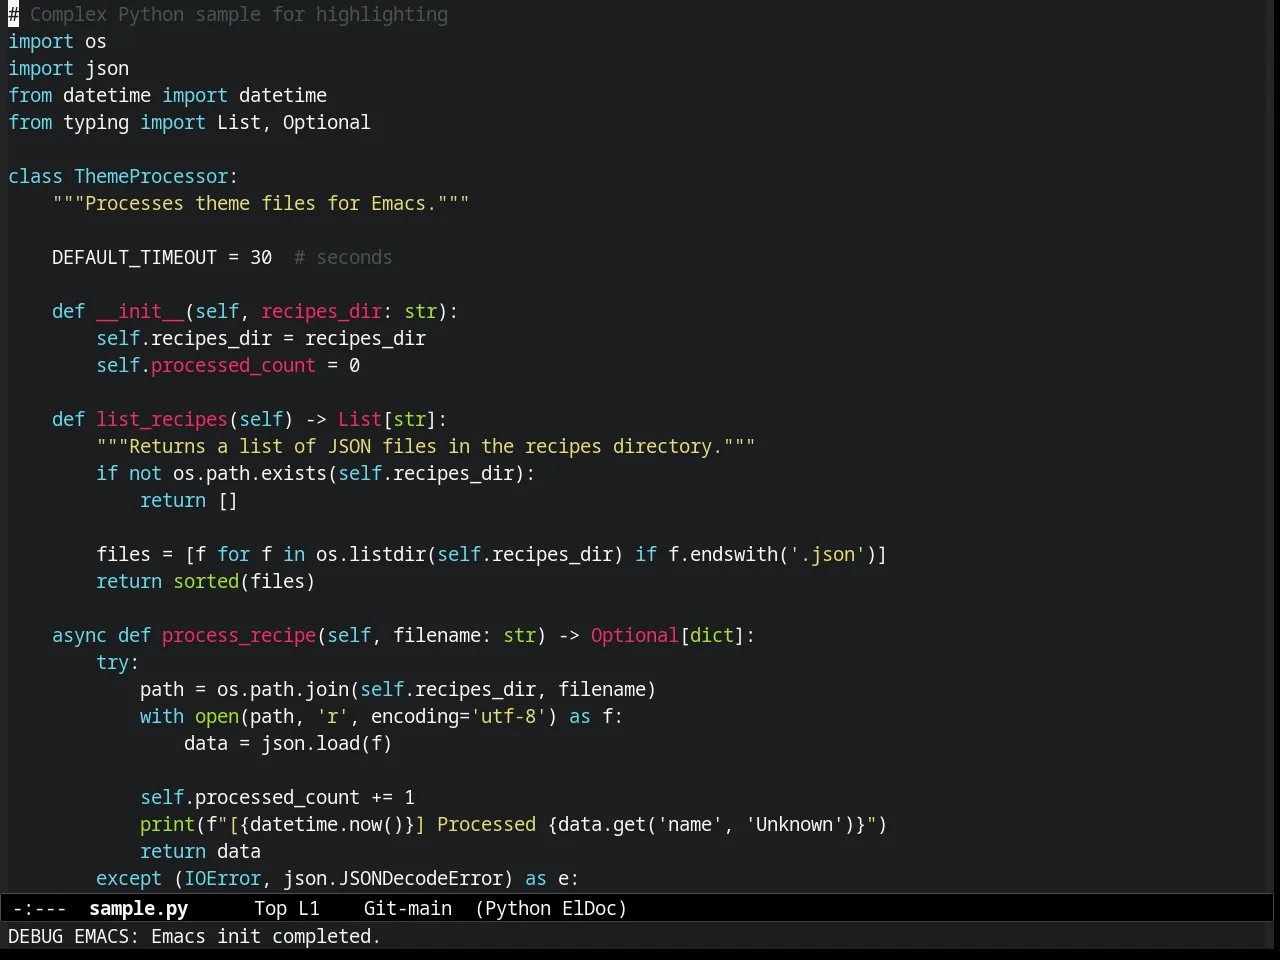Click 'self.processed_count += 1' line
The image size is (1280, 960).
(x=277, y=797)
